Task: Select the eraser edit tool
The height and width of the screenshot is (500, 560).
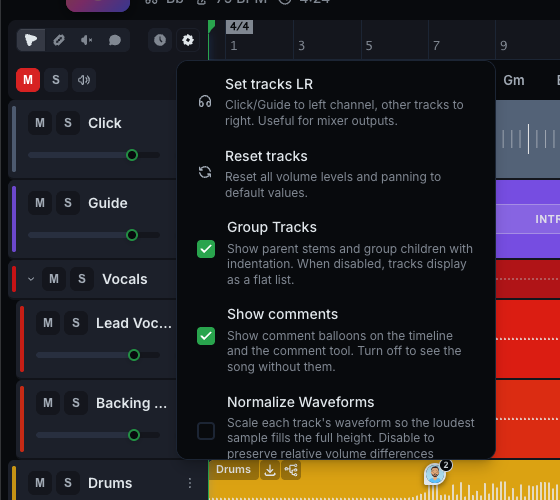Action: (59, 40)
